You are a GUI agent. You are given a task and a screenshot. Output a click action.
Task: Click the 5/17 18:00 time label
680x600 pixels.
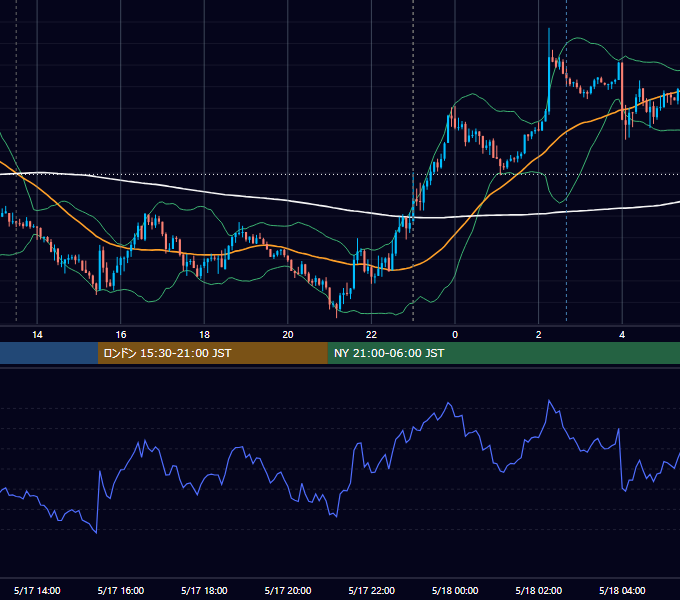204,590
